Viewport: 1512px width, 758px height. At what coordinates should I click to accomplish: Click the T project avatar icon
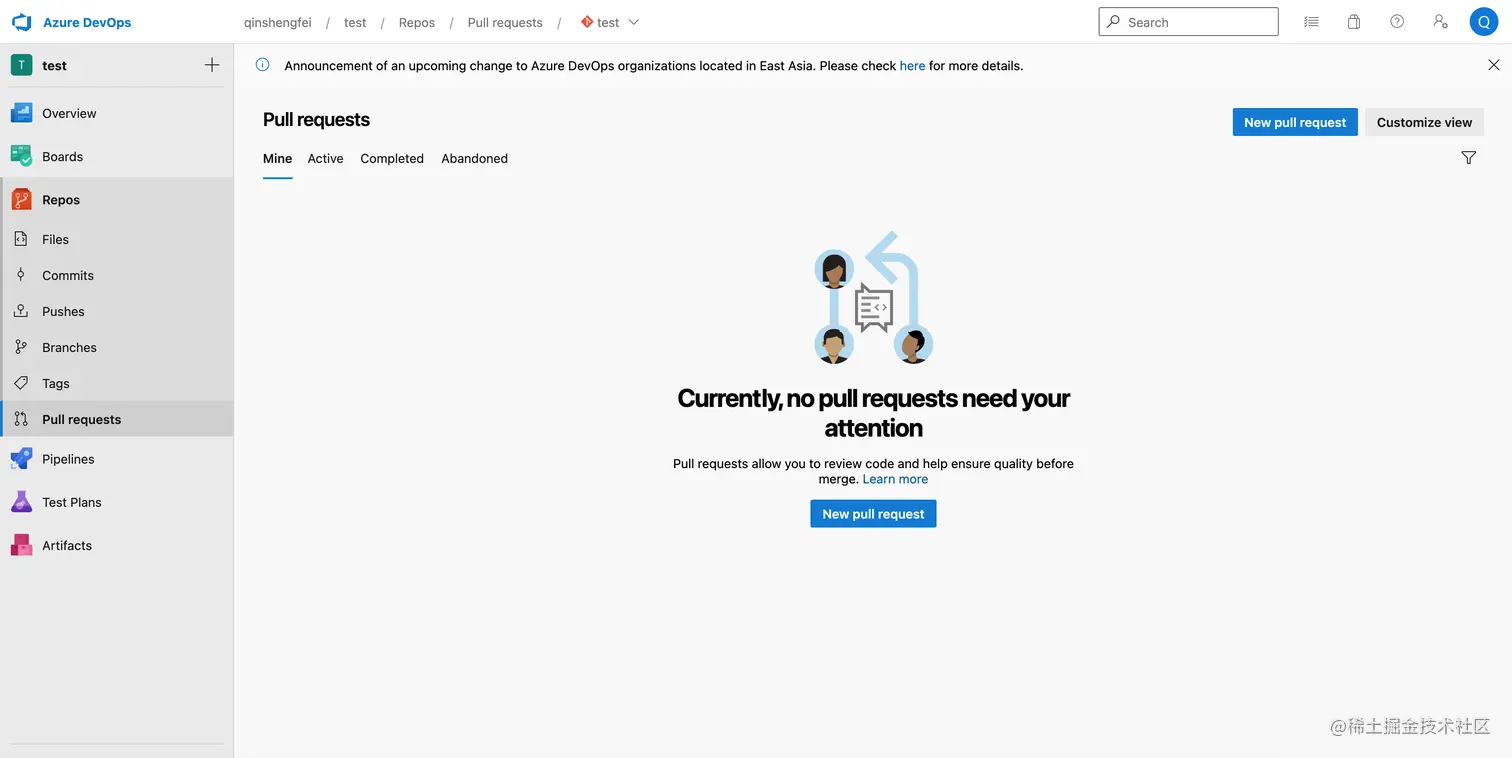tap(21, 65)
